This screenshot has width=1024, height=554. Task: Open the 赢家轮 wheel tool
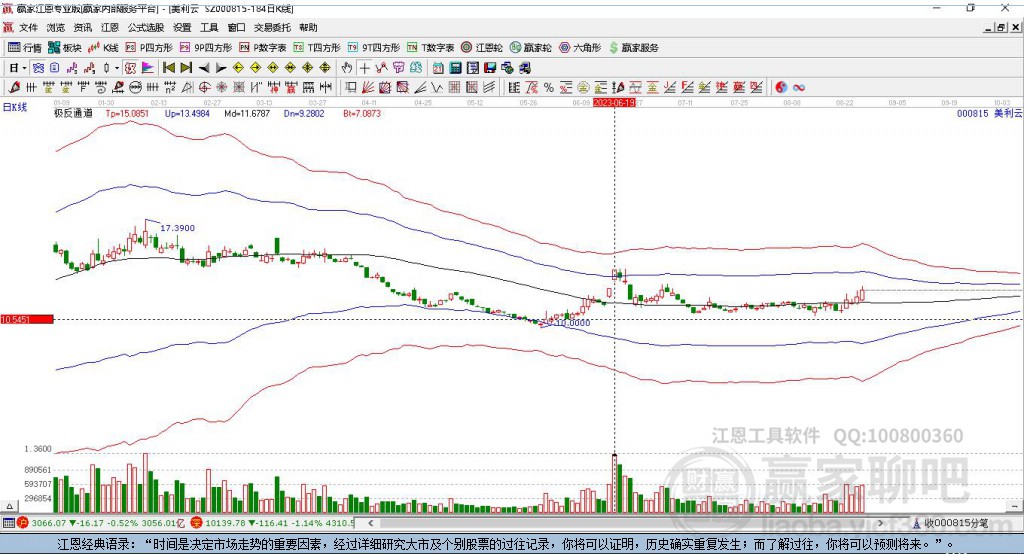(530, 48)
